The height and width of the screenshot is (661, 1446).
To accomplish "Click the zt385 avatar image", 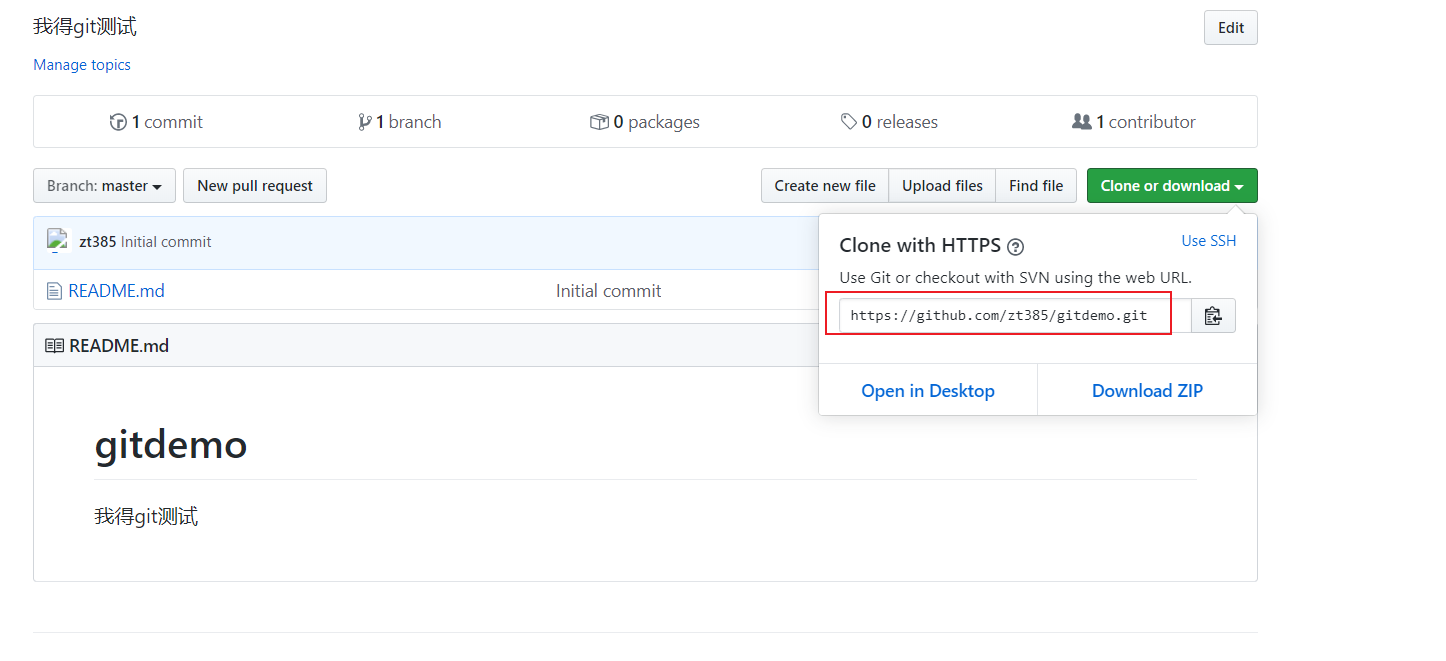I will [58, 241].
